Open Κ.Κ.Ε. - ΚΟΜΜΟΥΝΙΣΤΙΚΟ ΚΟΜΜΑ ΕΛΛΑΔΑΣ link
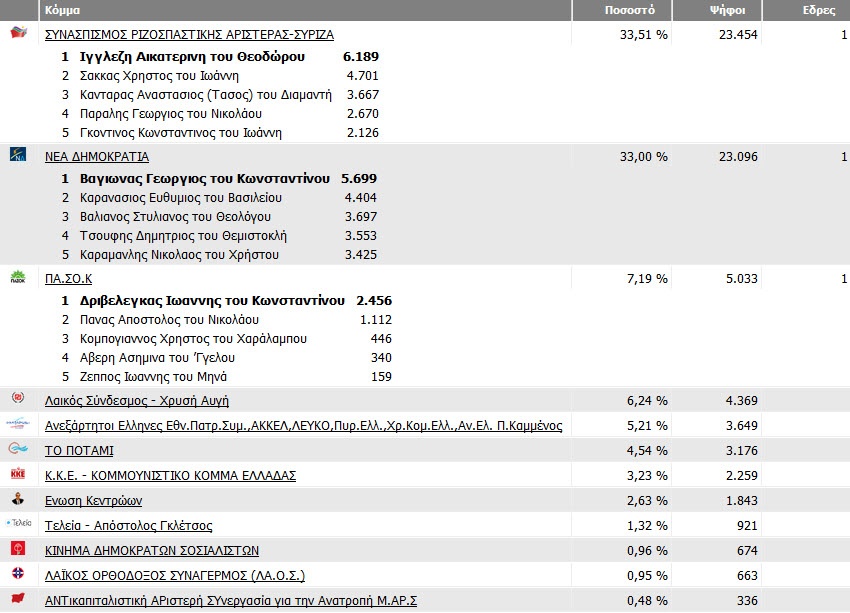 (x=170, y=475)
